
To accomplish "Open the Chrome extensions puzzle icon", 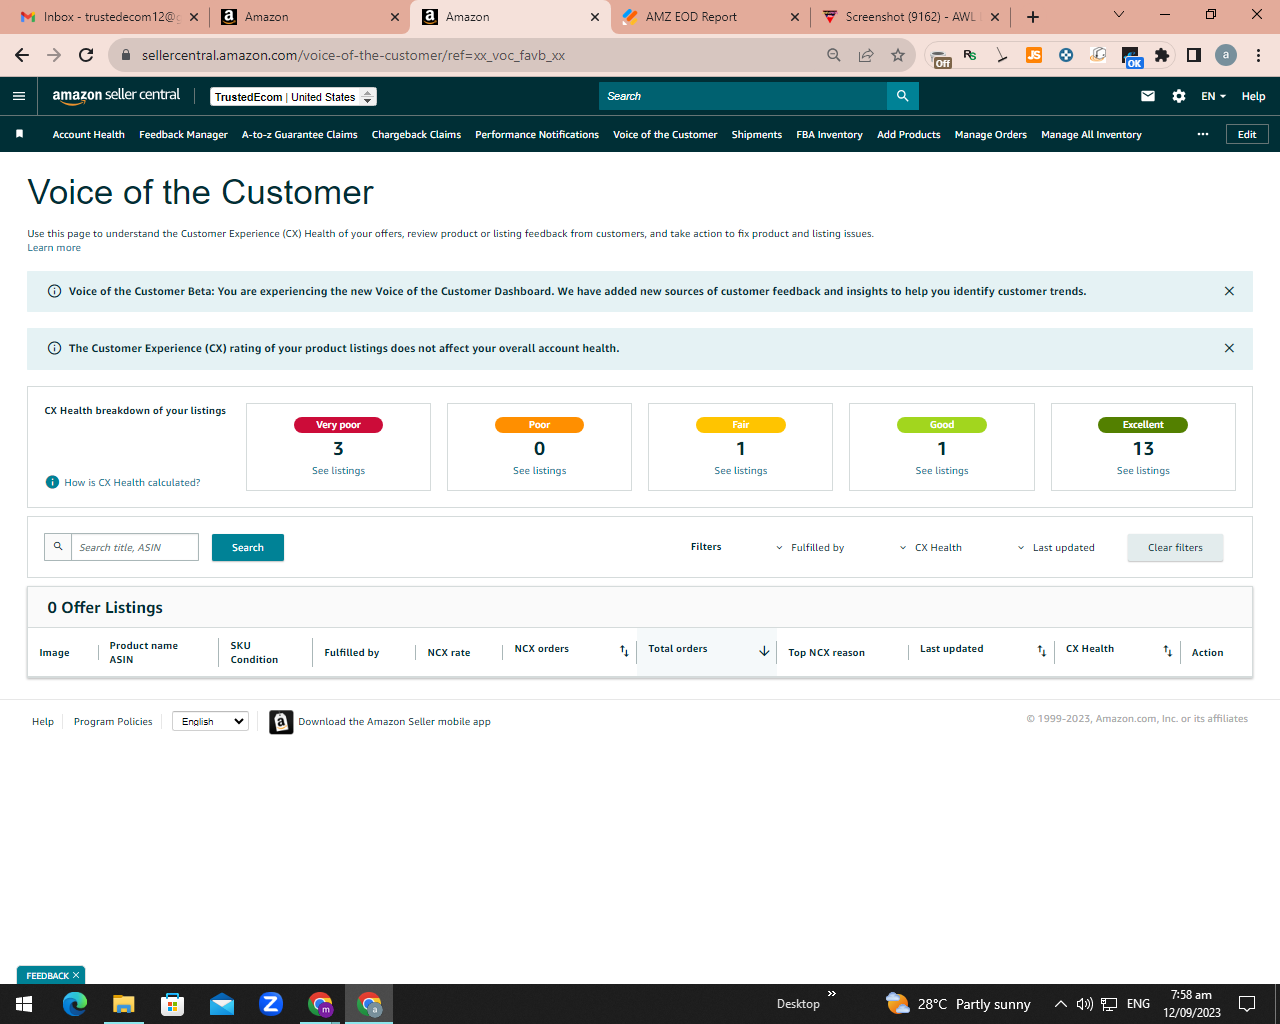I will pyautogui.click(x=1162, y=55).
